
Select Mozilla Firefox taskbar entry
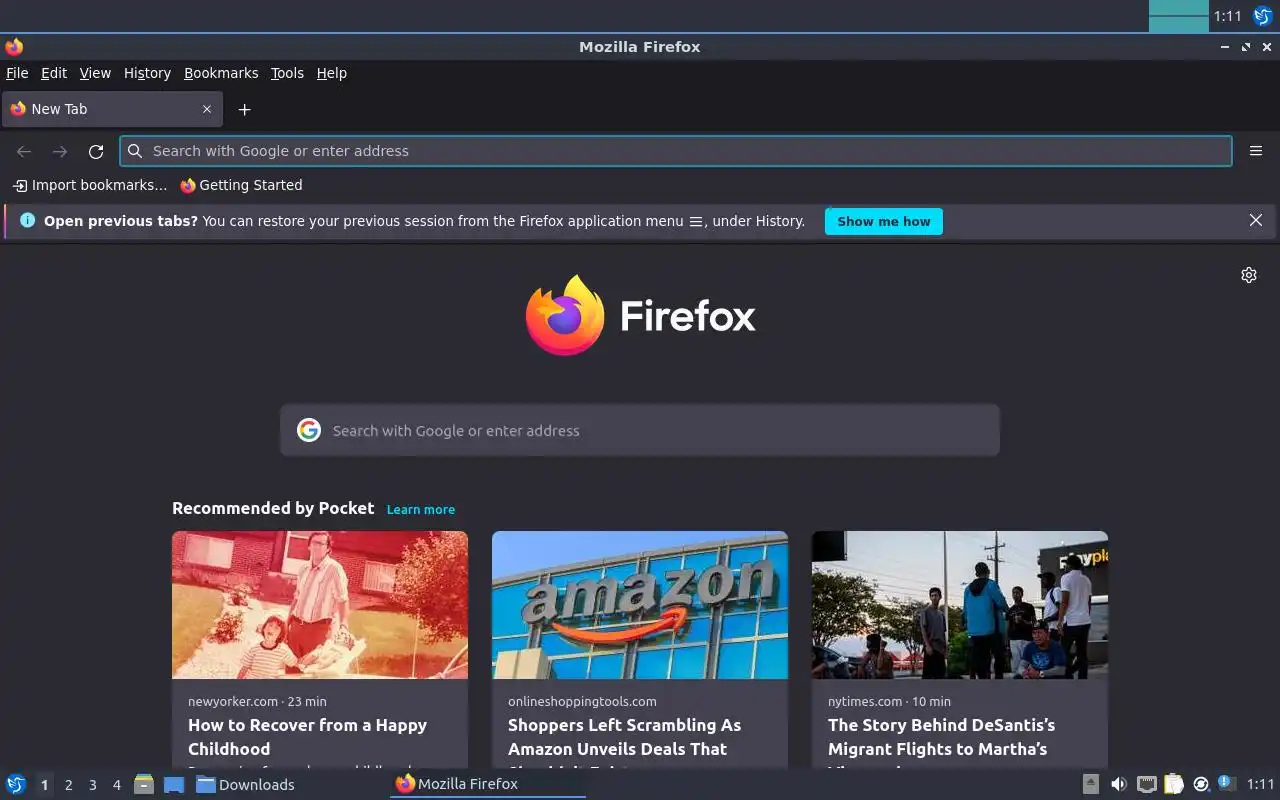[488, 784]
